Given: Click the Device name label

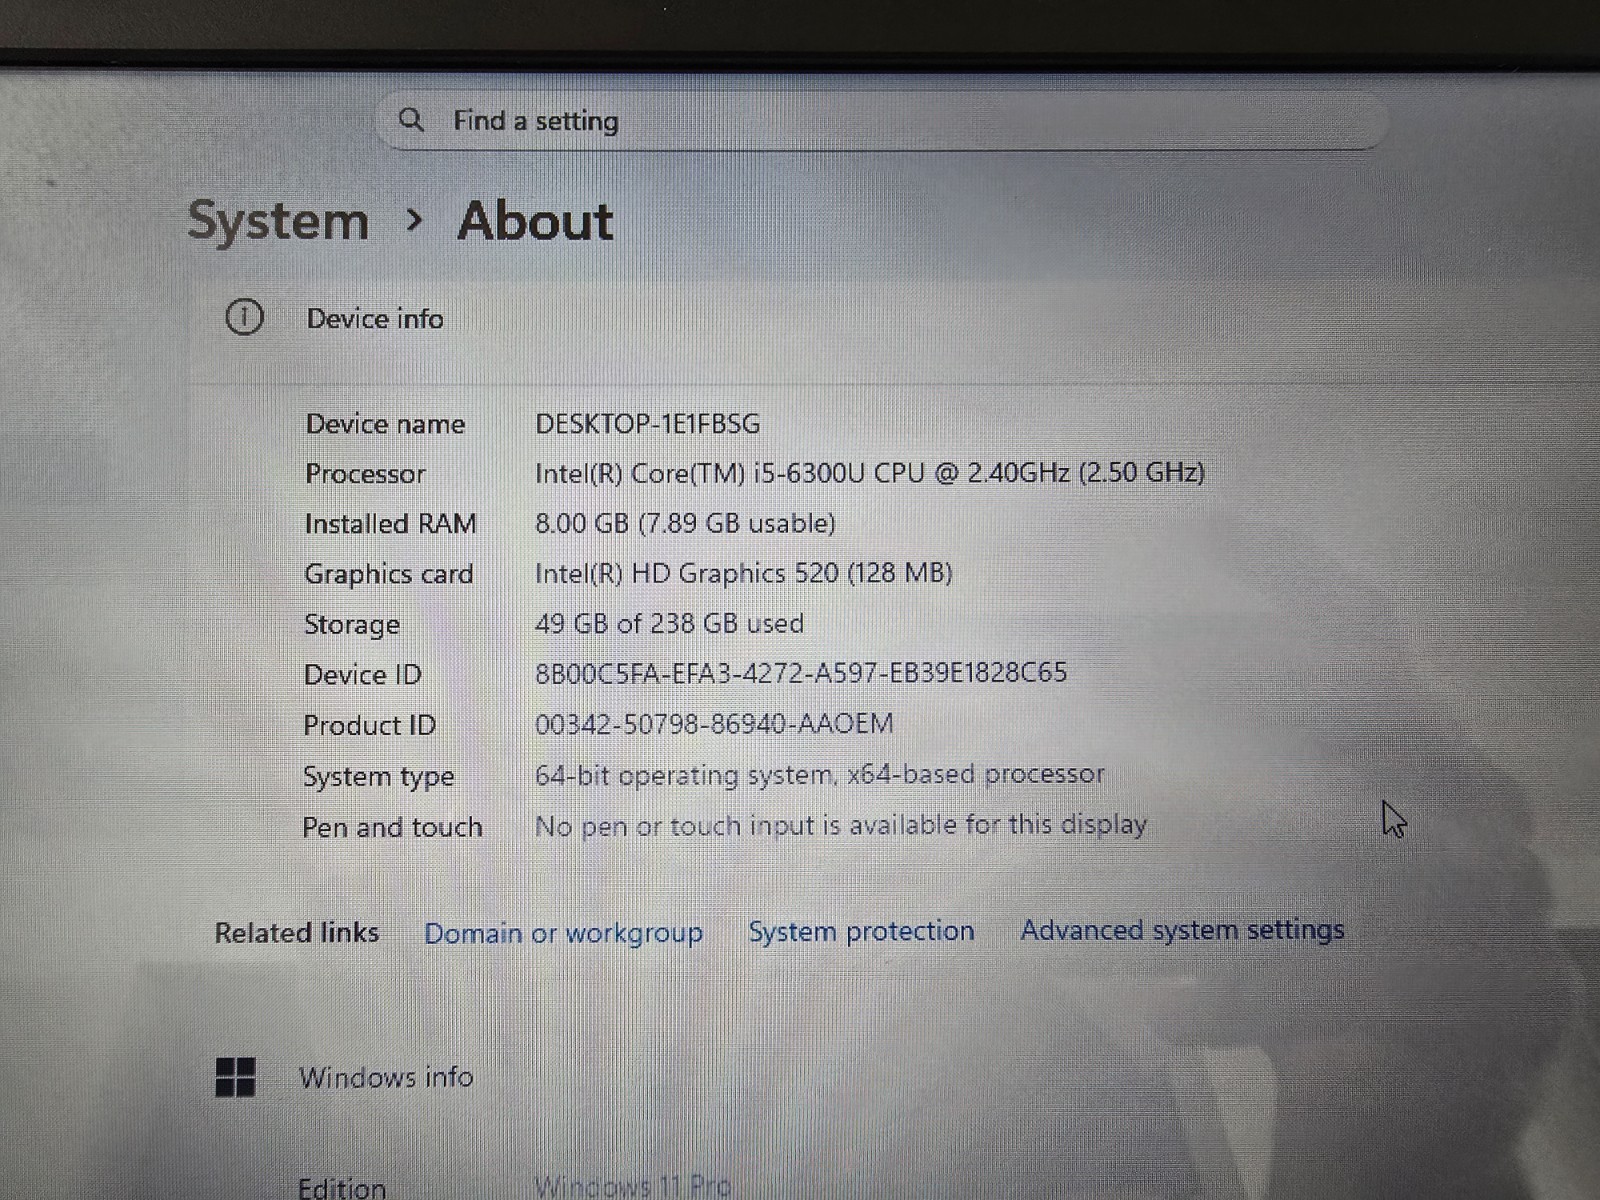Looking at the screenshot, I should click(385, 424).
